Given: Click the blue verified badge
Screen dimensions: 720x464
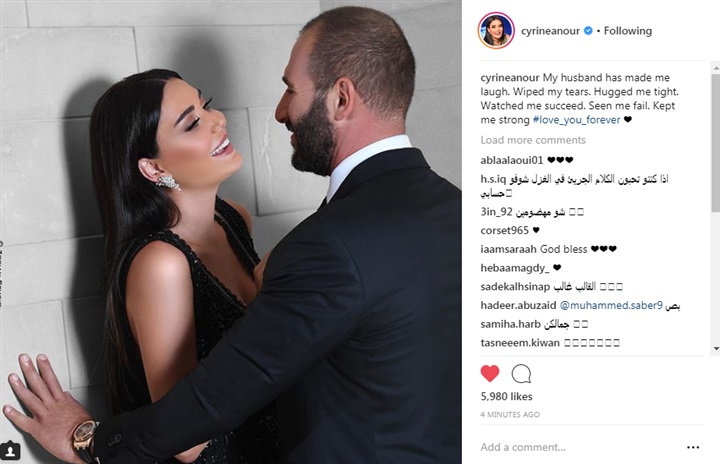Looking at the screenshot, I should [x=588, y=31].
